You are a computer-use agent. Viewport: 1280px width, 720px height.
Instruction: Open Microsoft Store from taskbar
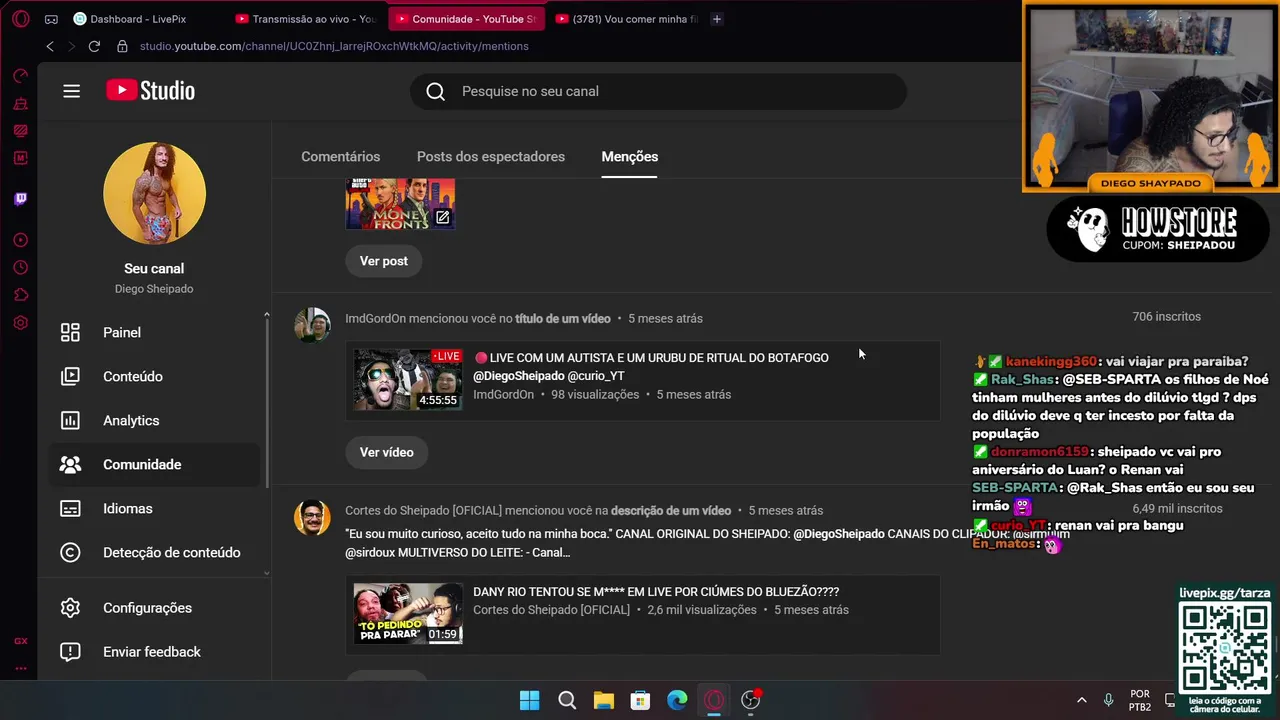pos(641,700)
